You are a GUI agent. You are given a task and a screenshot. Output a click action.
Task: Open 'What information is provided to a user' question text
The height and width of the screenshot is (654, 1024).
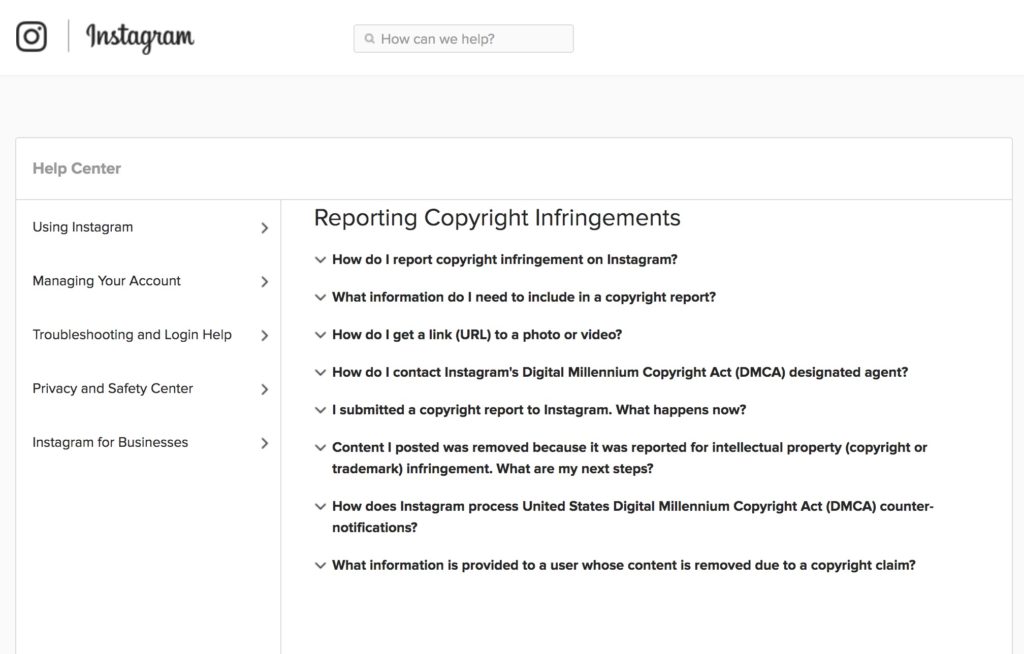pyautogui.click(x=624, y=565)
